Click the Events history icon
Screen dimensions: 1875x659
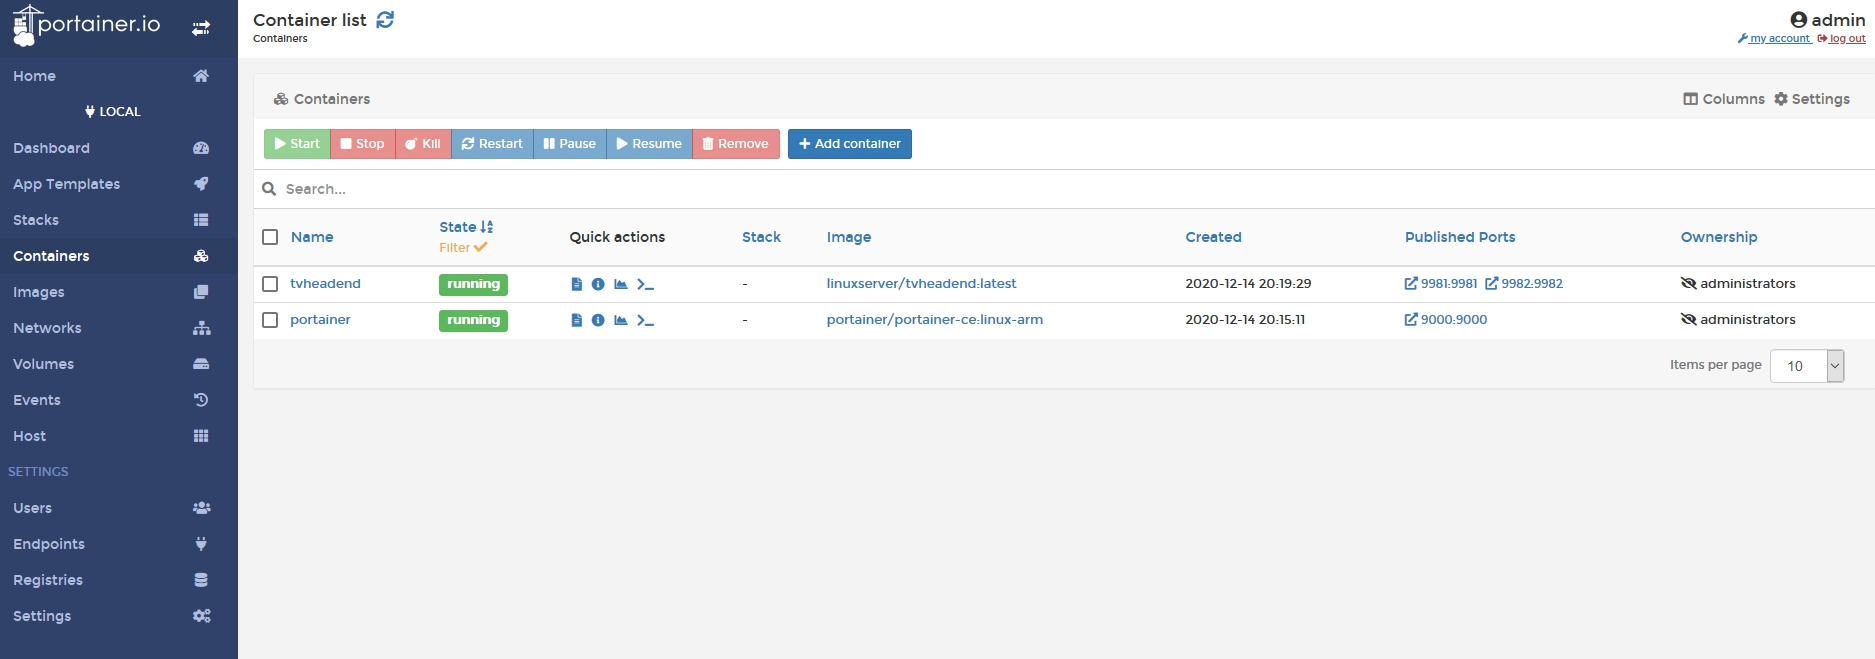[201, 400]
